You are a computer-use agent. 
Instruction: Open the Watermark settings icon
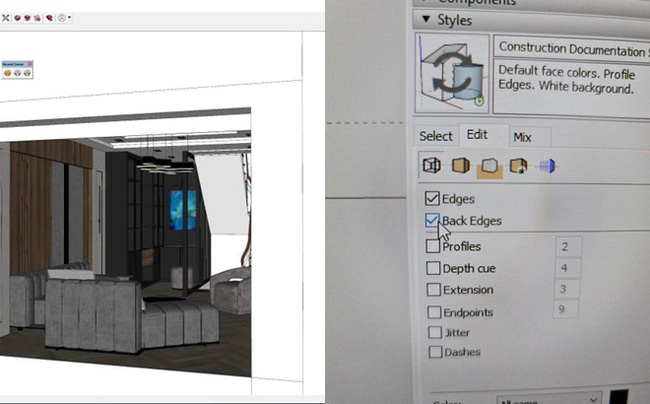click(518, 166)
